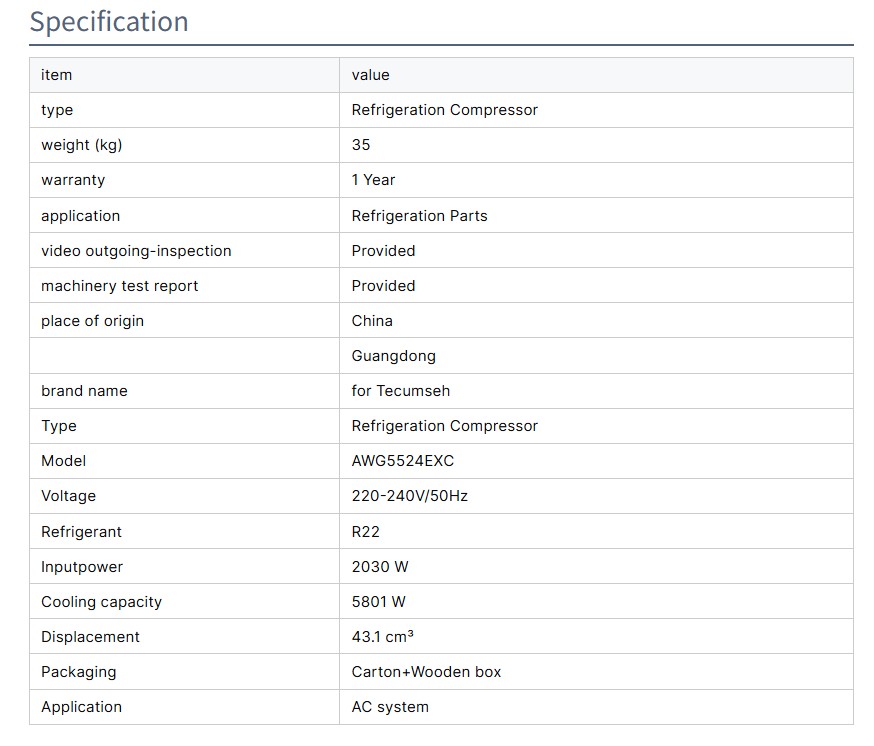Click the 'Carton+Wooden box' packaging value

pos(426,672)
